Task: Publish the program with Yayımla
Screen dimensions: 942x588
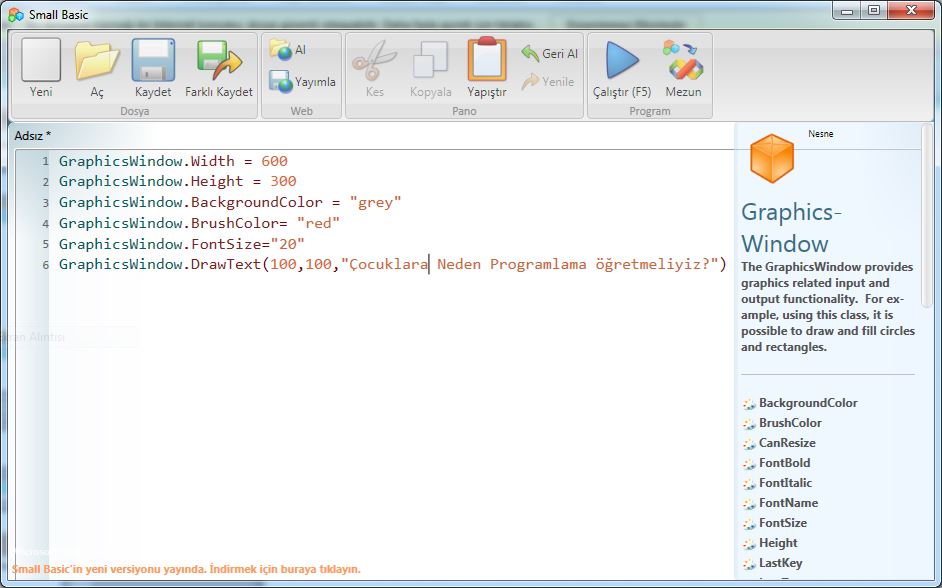Action: (x=302, y=81)
